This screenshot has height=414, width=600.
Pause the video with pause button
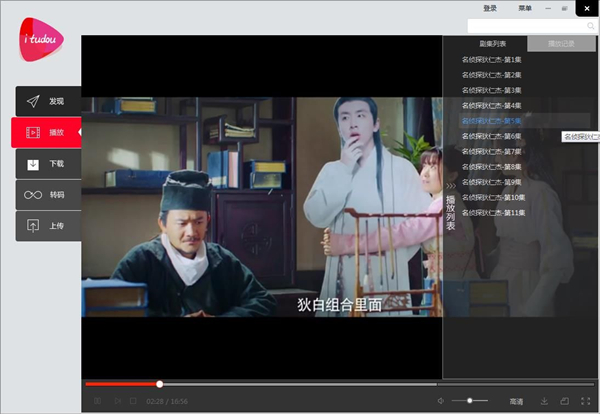click(x=98, y=401)
